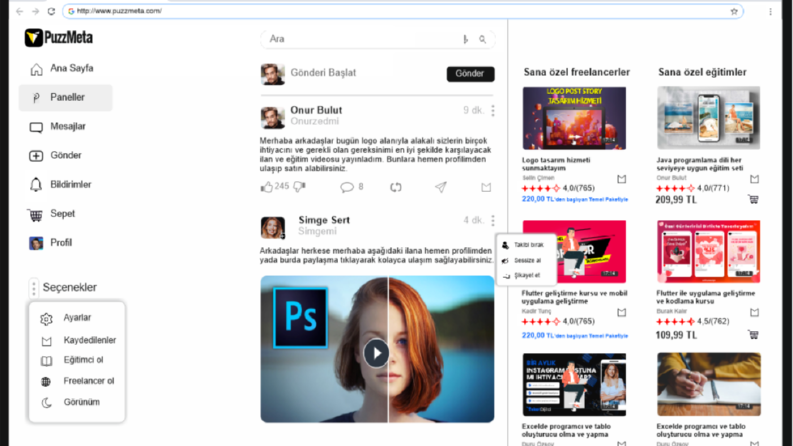The image size is (793, 446).
Task: Open the Instagram freelancer listing thumbnail
Action: pos(574,385)
